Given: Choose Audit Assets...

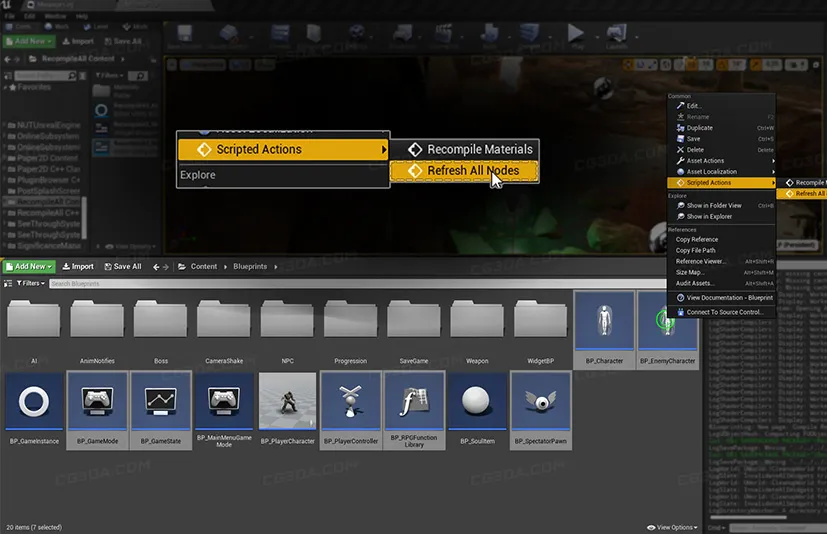Looking at the screenshot, I should tap(722, 283).
